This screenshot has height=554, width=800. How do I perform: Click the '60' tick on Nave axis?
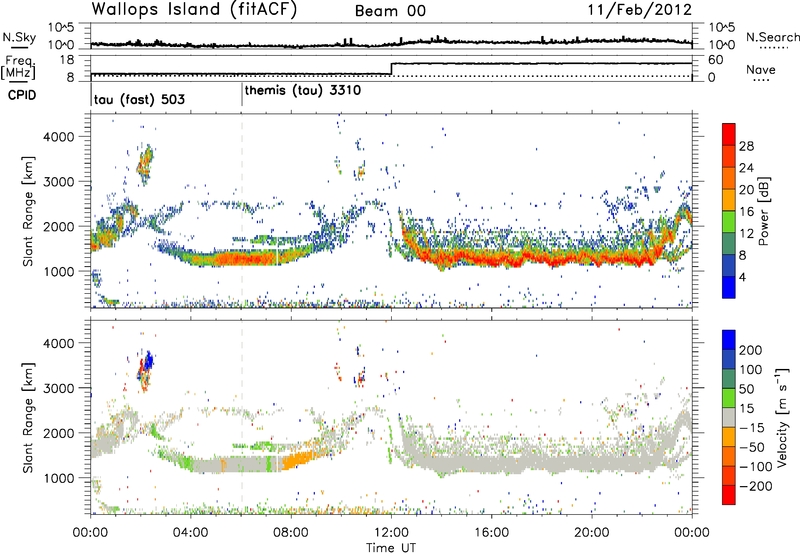click(715, 60)
